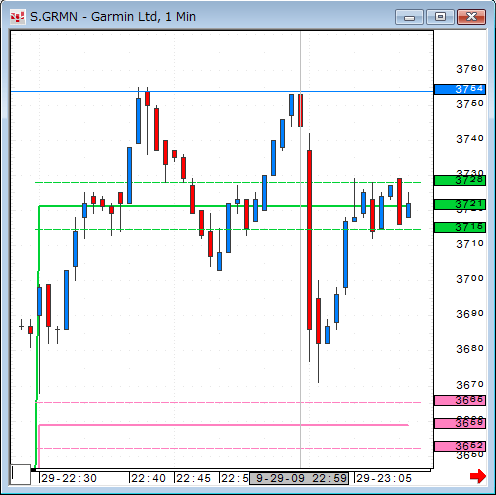Viewport: 496px width, 495px height.
Task: Click the 29-22:30 time axis label
Action: (69, 478)
